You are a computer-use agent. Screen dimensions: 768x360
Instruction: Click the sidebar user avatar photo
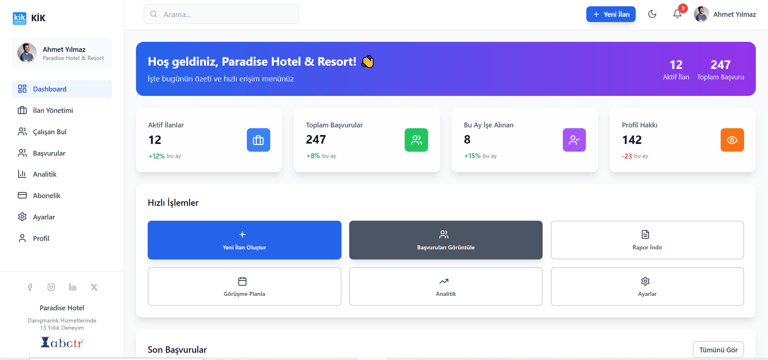[27, 53]
